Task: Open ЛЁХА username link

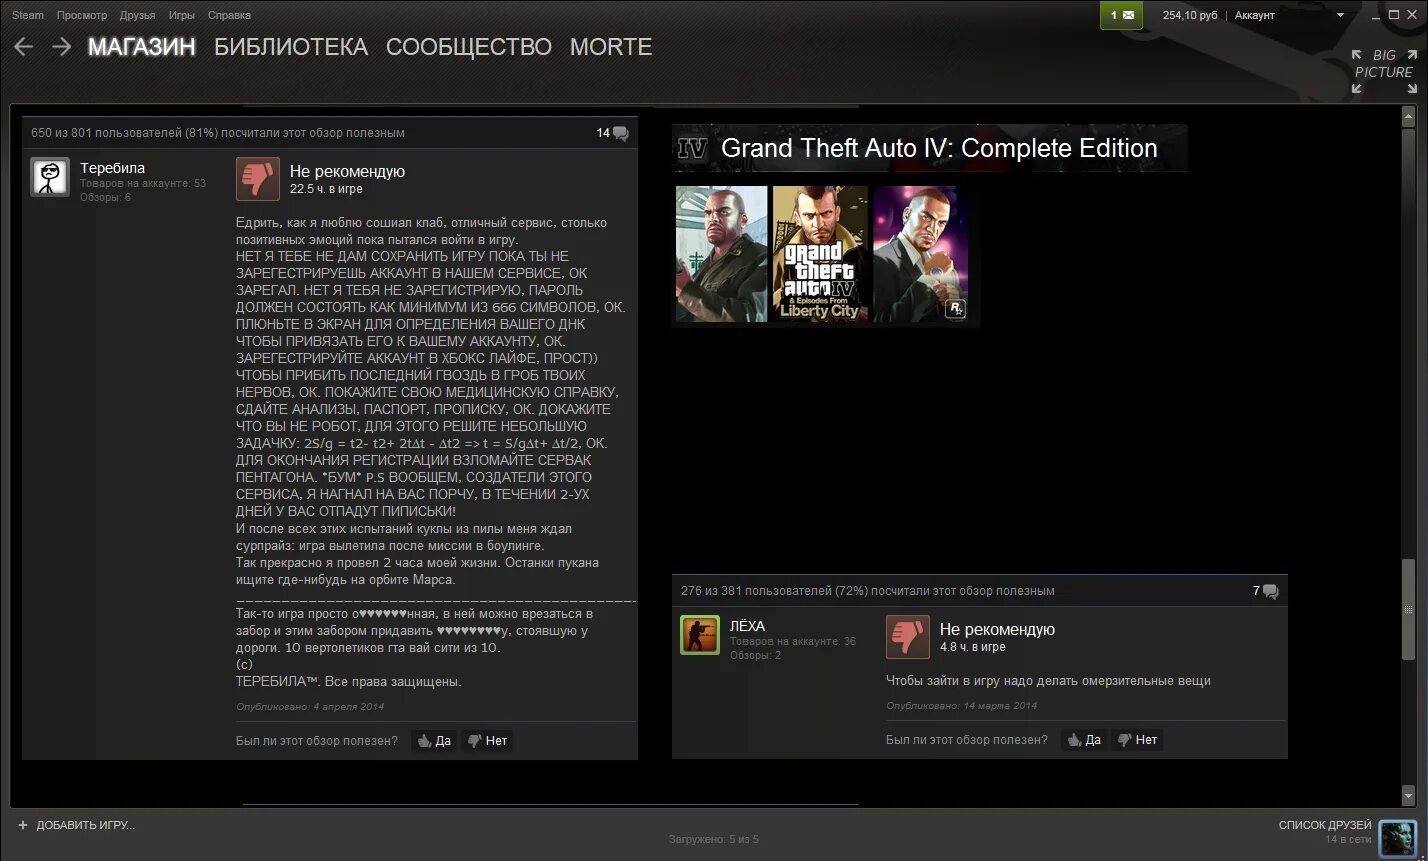Action: coord(747,626)
